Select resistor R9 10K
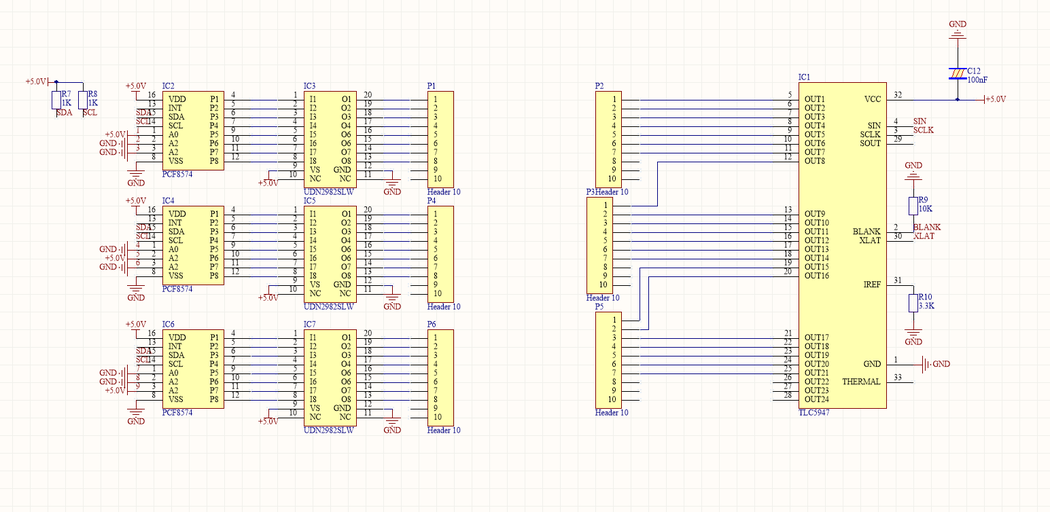 click(x=912, y=205)
